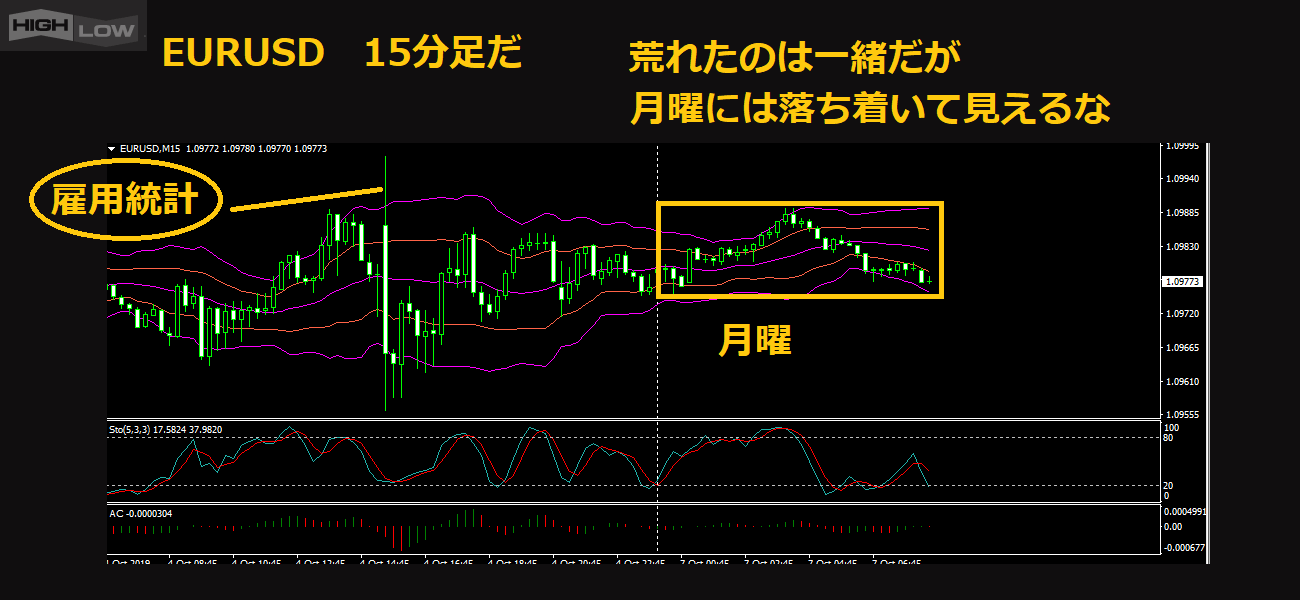The height and width of the screenshot is (600, 1300).
Task: Click the 1.09555 price axis label
Action: [1182, 414]
